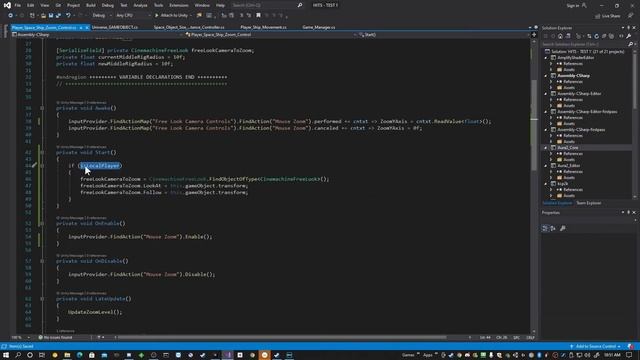Open the editor zoom percentage dropdown
Screen dimensions: 640x360
pos(21,338)
